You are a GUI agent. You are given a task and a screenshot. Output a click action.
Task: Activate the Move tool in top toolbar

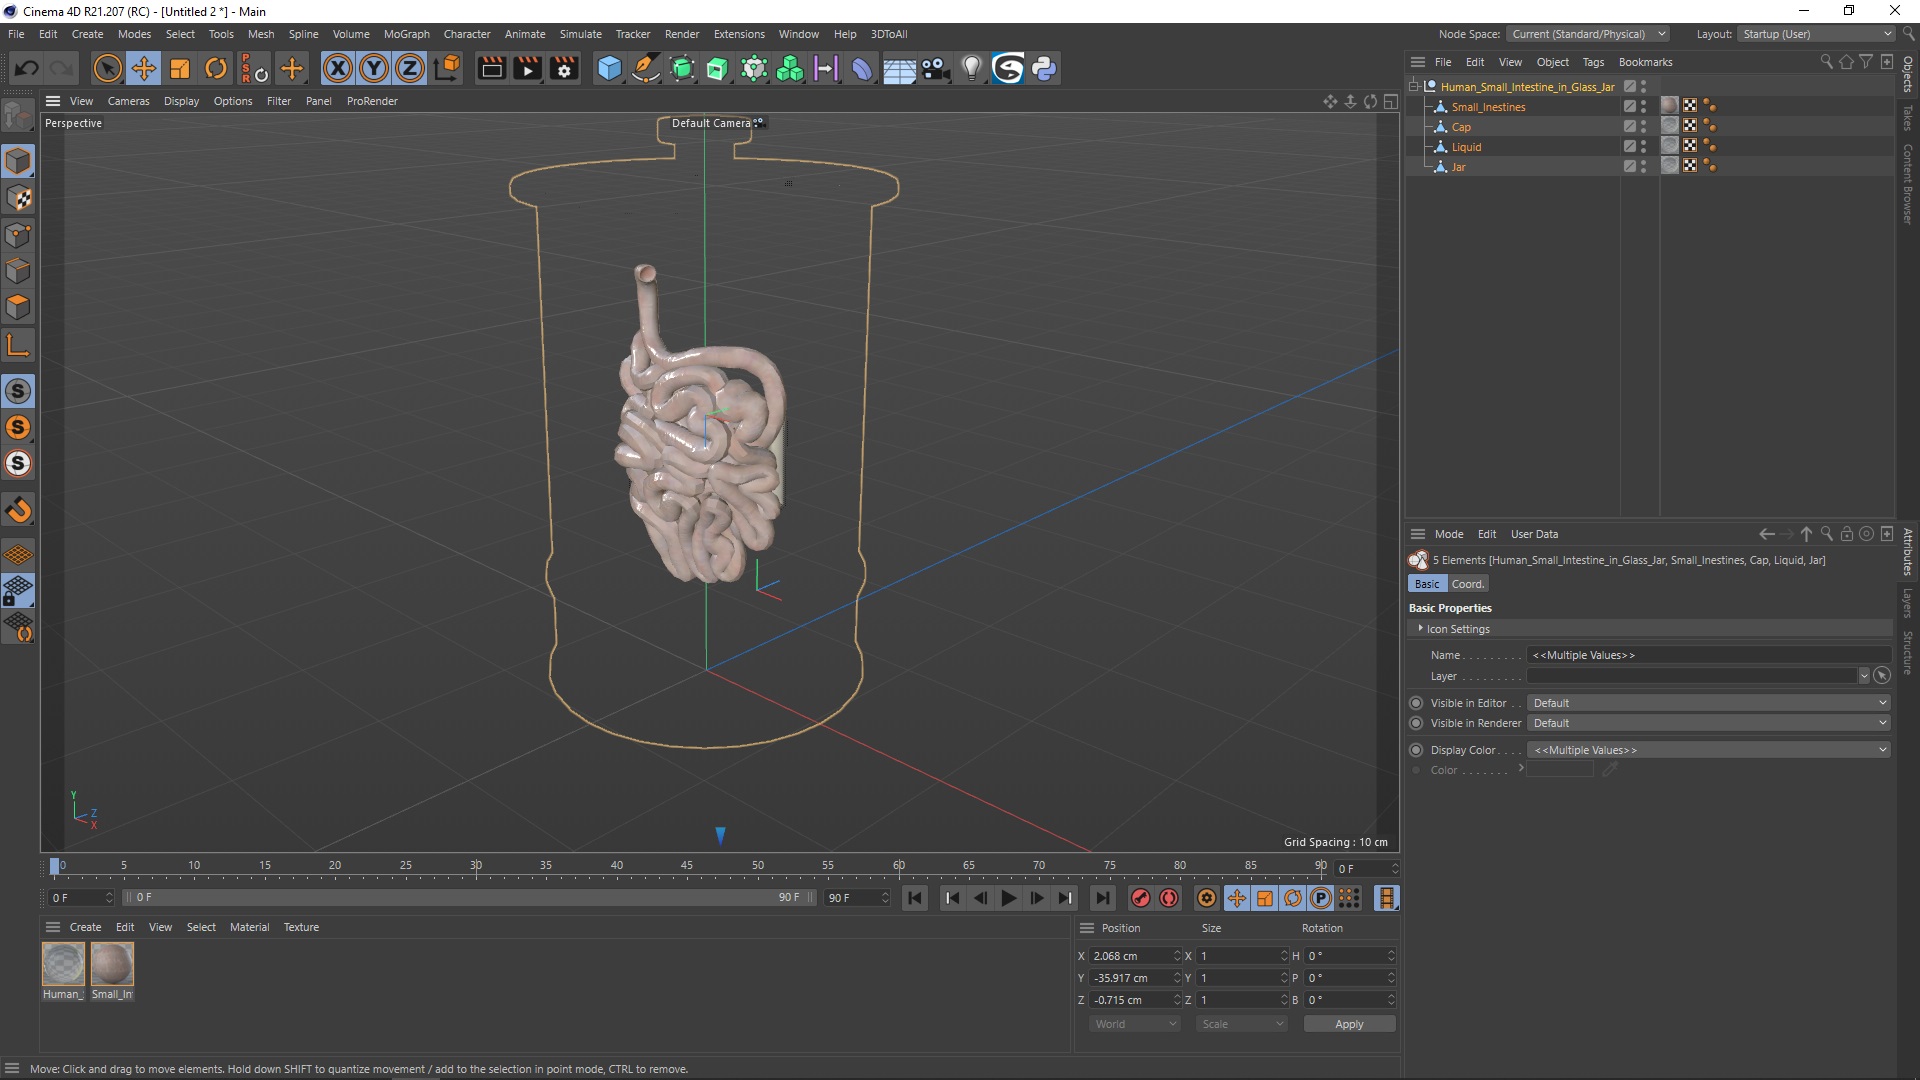(144, 68)
